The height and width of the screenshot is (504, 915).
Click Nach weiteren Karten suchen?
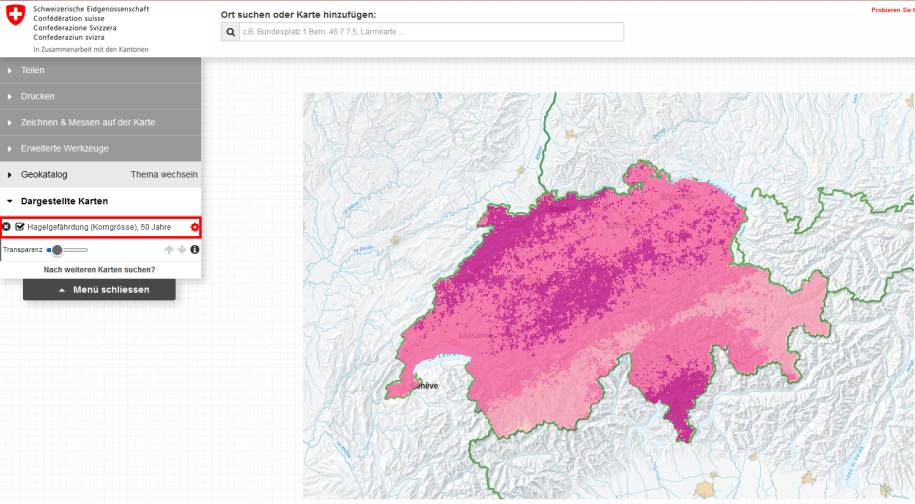100,270
